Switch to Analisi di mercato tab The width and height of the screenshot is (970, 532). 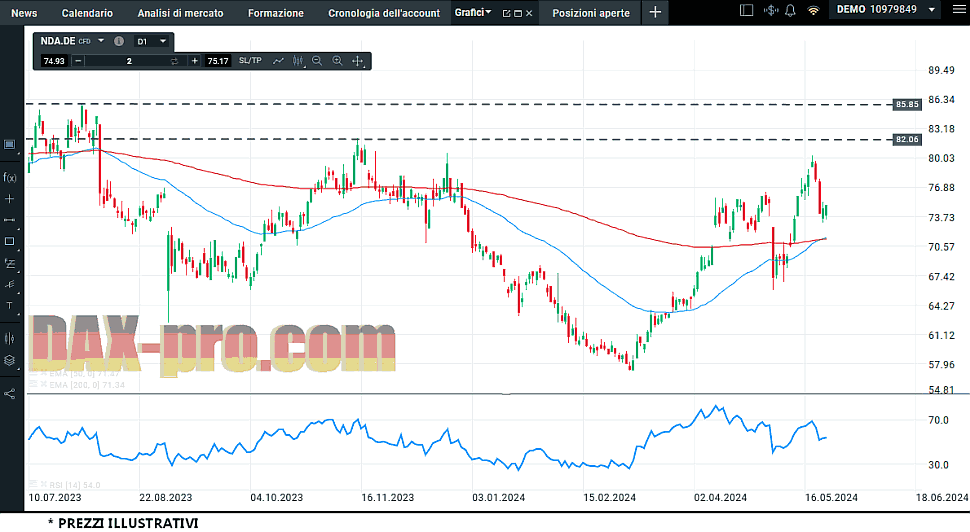coord(181,13)
